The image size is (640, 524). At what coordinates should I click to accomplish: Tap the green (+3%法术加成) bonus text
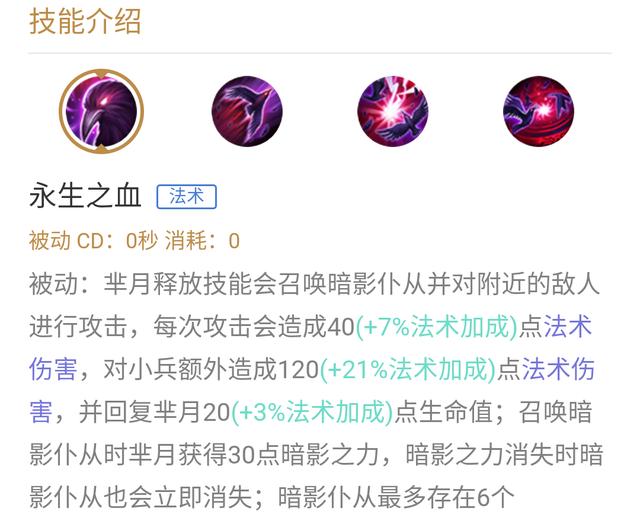pyautogui.click(x=312, y=412)
